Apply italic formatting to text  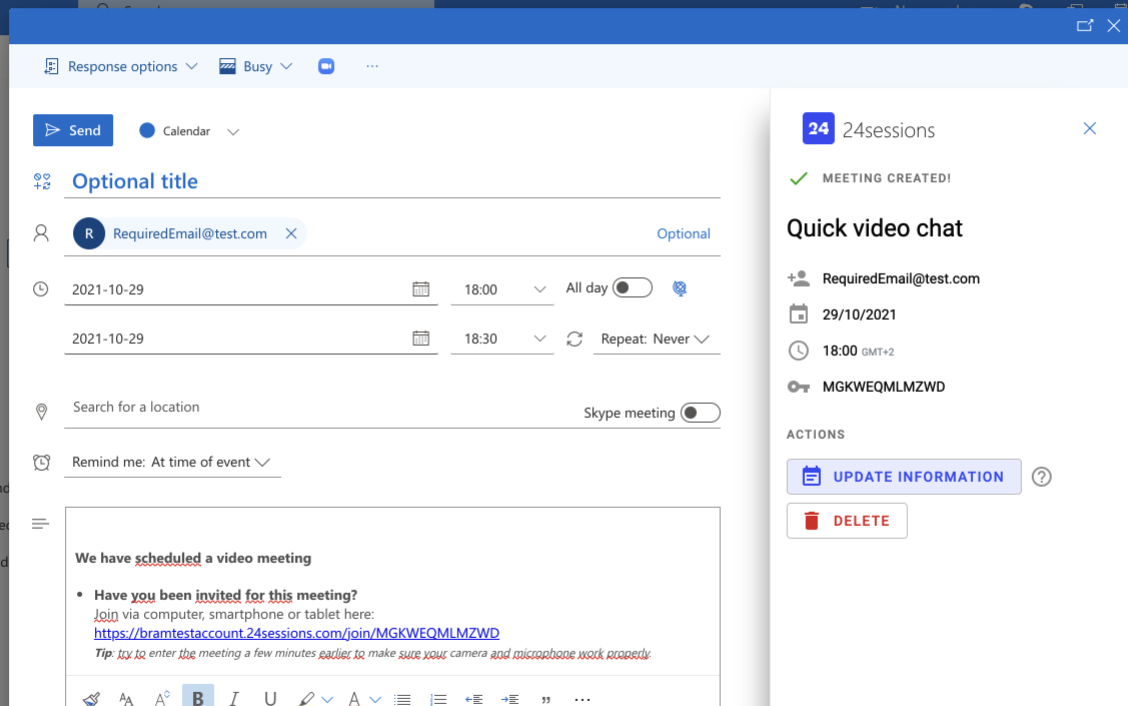tap(234, 698)
